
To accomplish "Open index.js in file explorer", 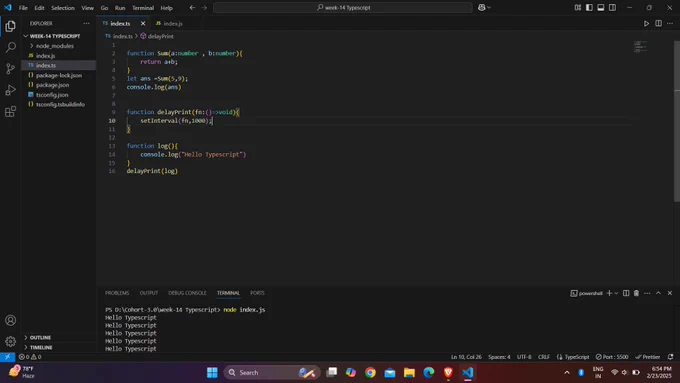I will point(46,56).
